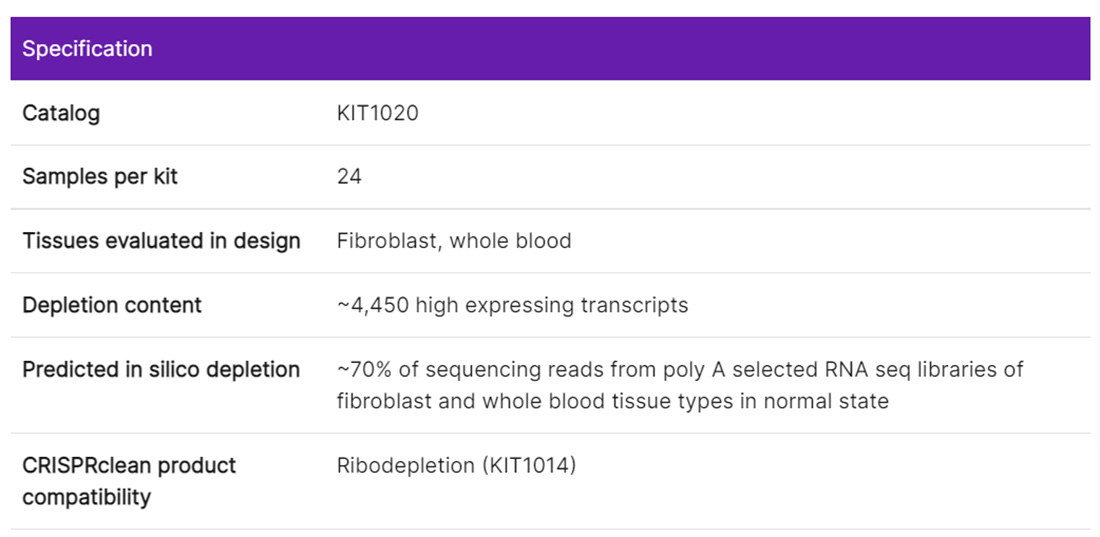Image resolution: width=1100 pixels, height=537 pixels.
Task: Click the "~4,450" transcript count
Action: [370, 305]
